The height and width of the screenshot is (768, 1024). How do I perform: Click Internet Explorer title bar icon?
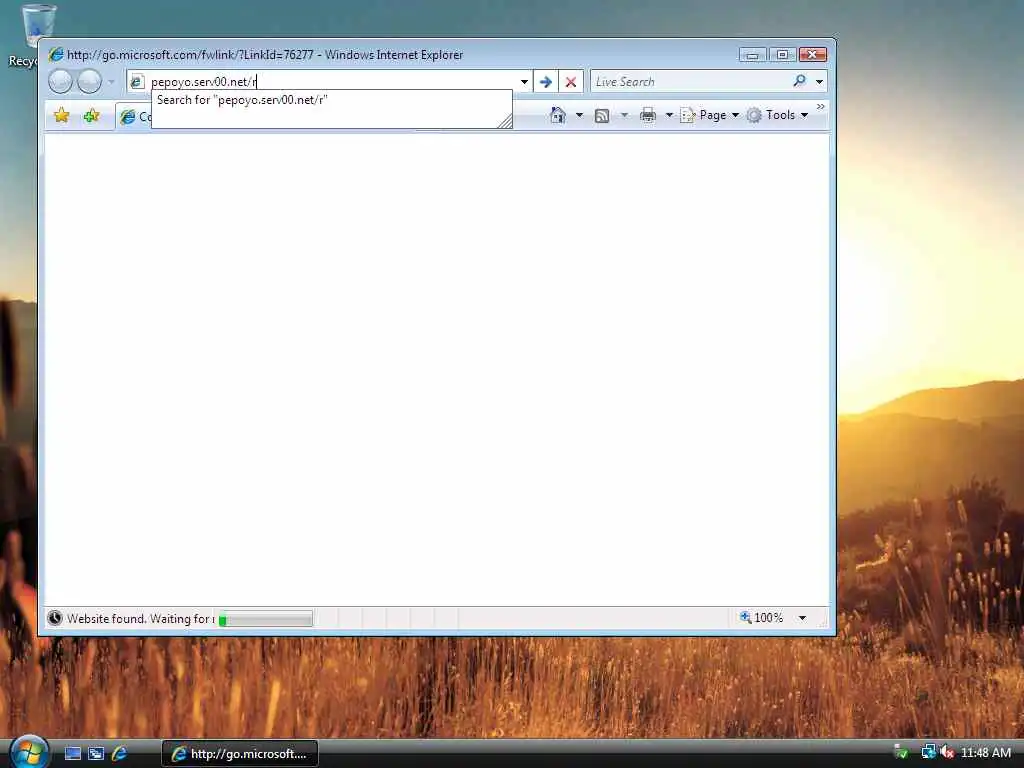[56, 54]
